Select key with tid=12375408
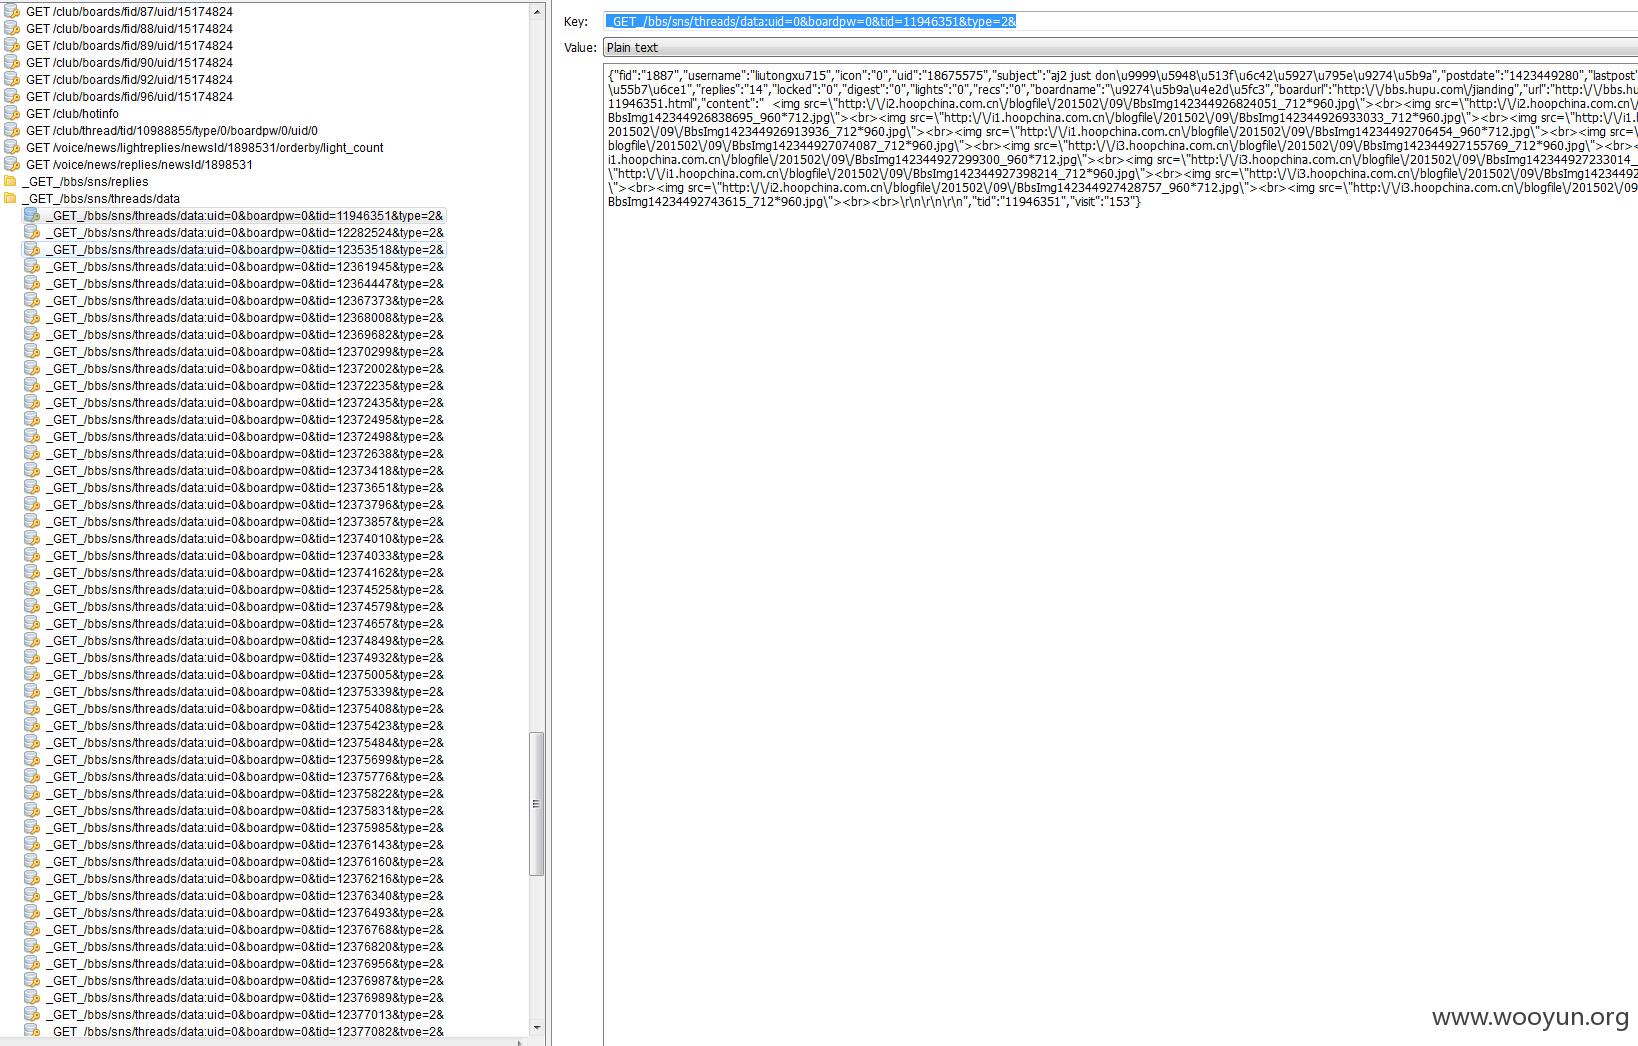Viewport: 1638px width, 1046px height. (x=245, y=708)
